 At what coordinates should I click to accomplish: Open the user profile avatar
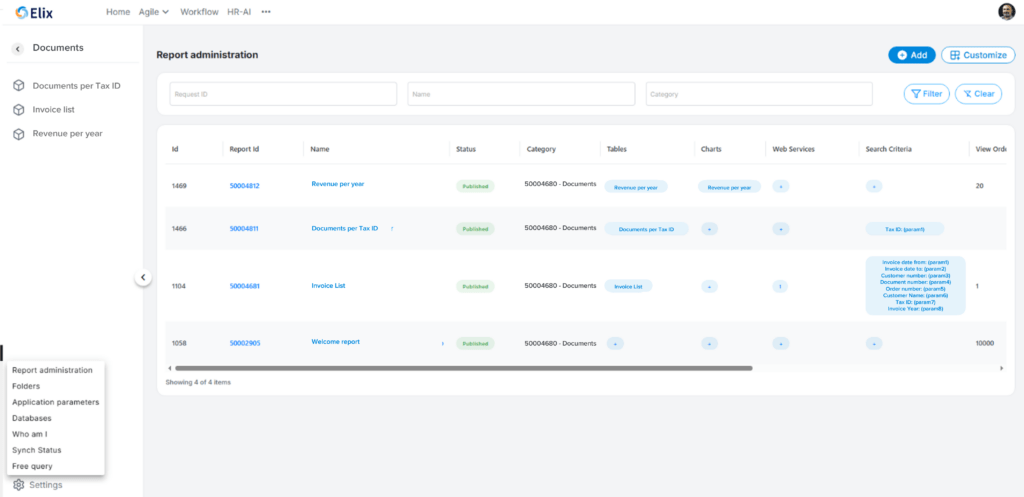pos(1006,12)
